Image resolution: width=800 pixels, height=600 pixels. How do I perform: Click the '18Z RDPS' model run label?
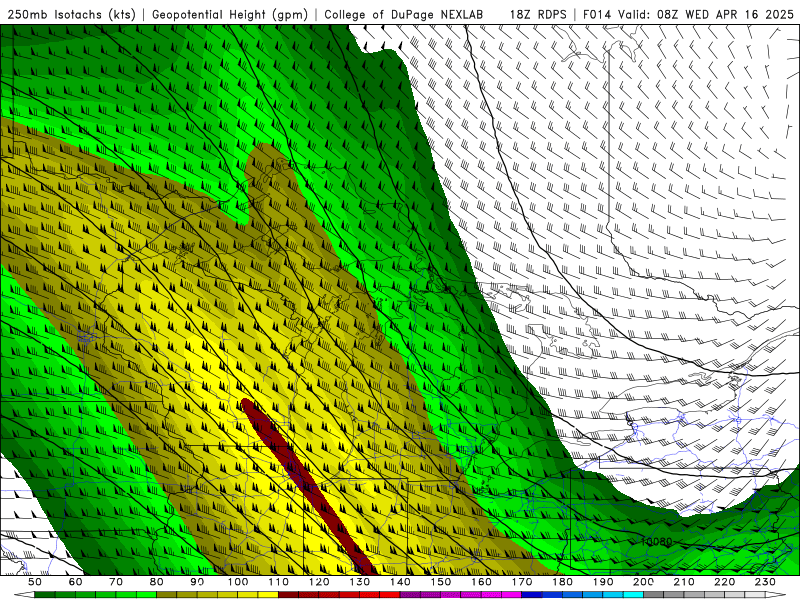point(538,15)
